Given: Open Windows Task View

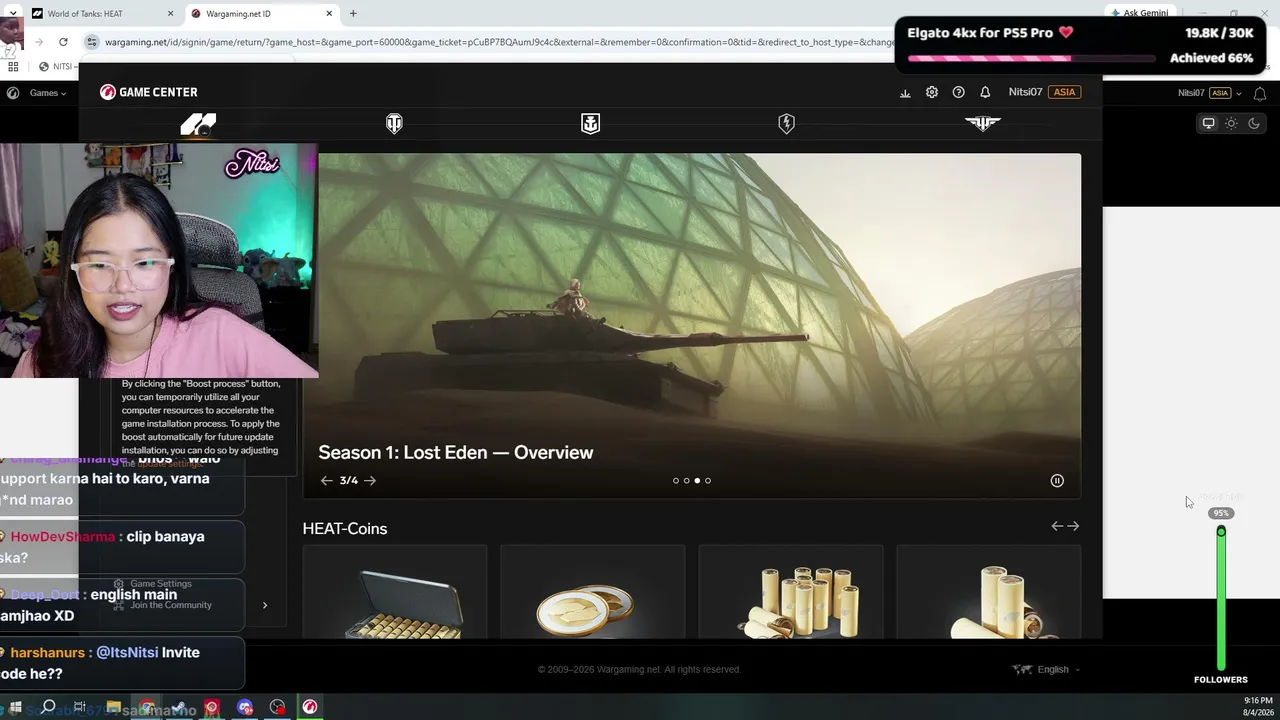Looking at the screenshot, I should pyautogui.click(x=80, y=707).
